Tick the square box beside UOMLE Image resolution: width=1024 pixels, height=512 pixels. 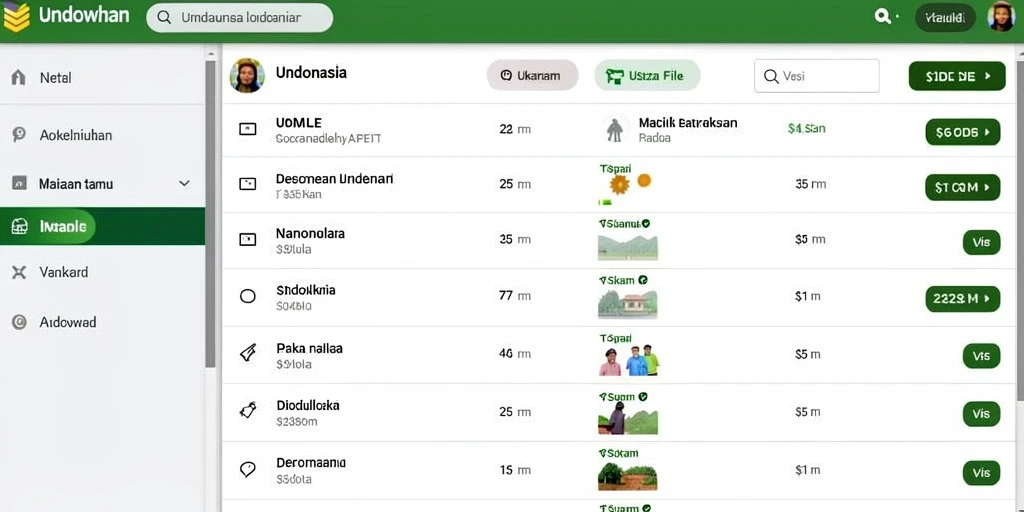248,129
